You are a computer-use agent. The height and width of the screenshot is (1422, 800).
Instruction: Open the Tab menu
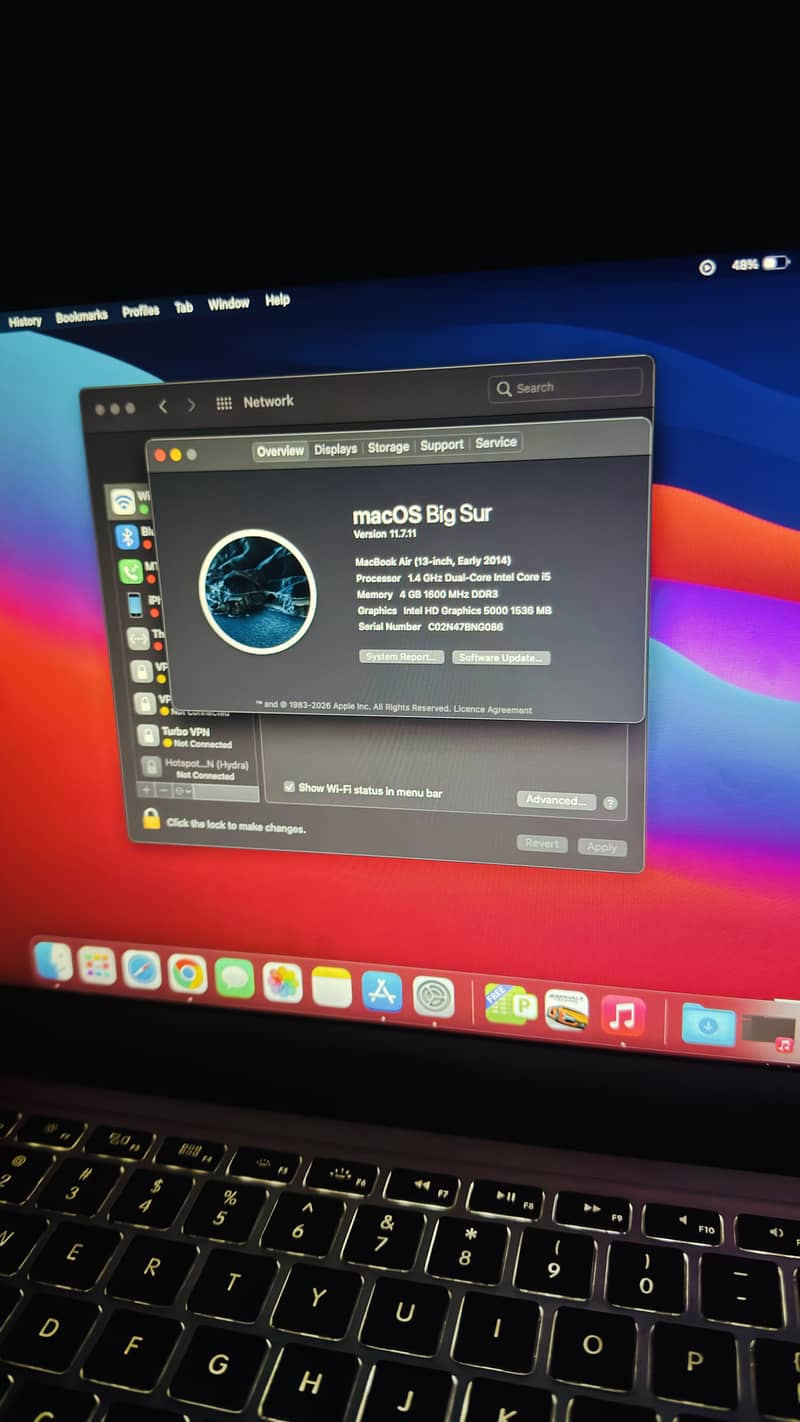click(184, 307)
